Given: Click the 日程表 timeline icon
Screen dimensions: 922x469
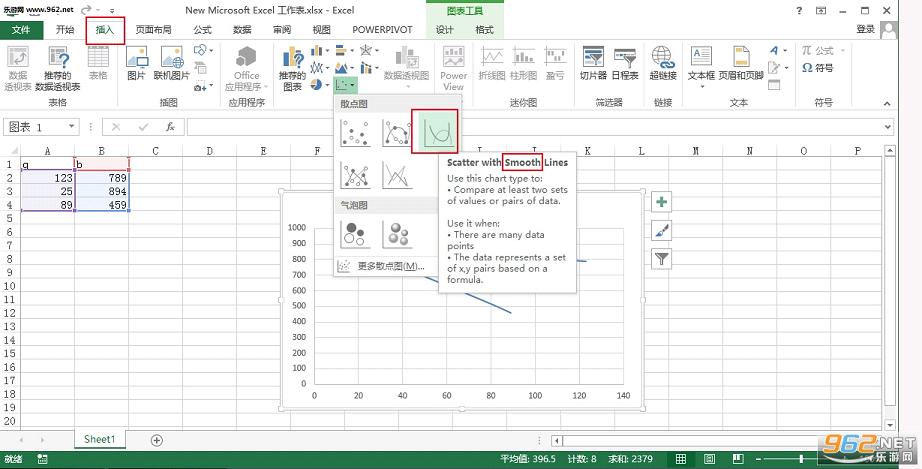Looking at the screenshot, I should coord(625,63).
